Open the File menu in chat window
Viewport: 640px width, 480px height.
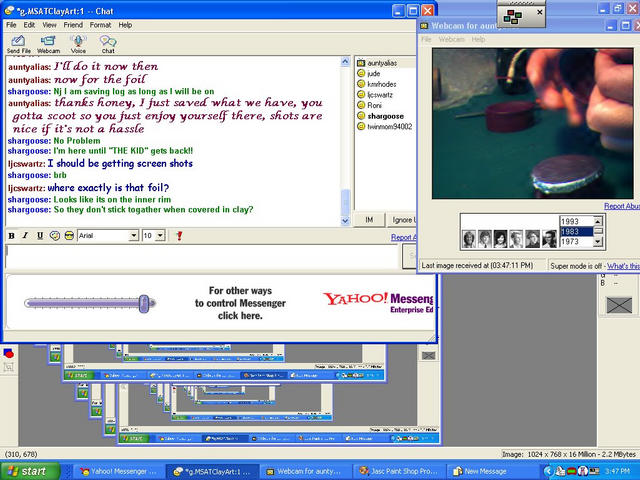(11, 25)
